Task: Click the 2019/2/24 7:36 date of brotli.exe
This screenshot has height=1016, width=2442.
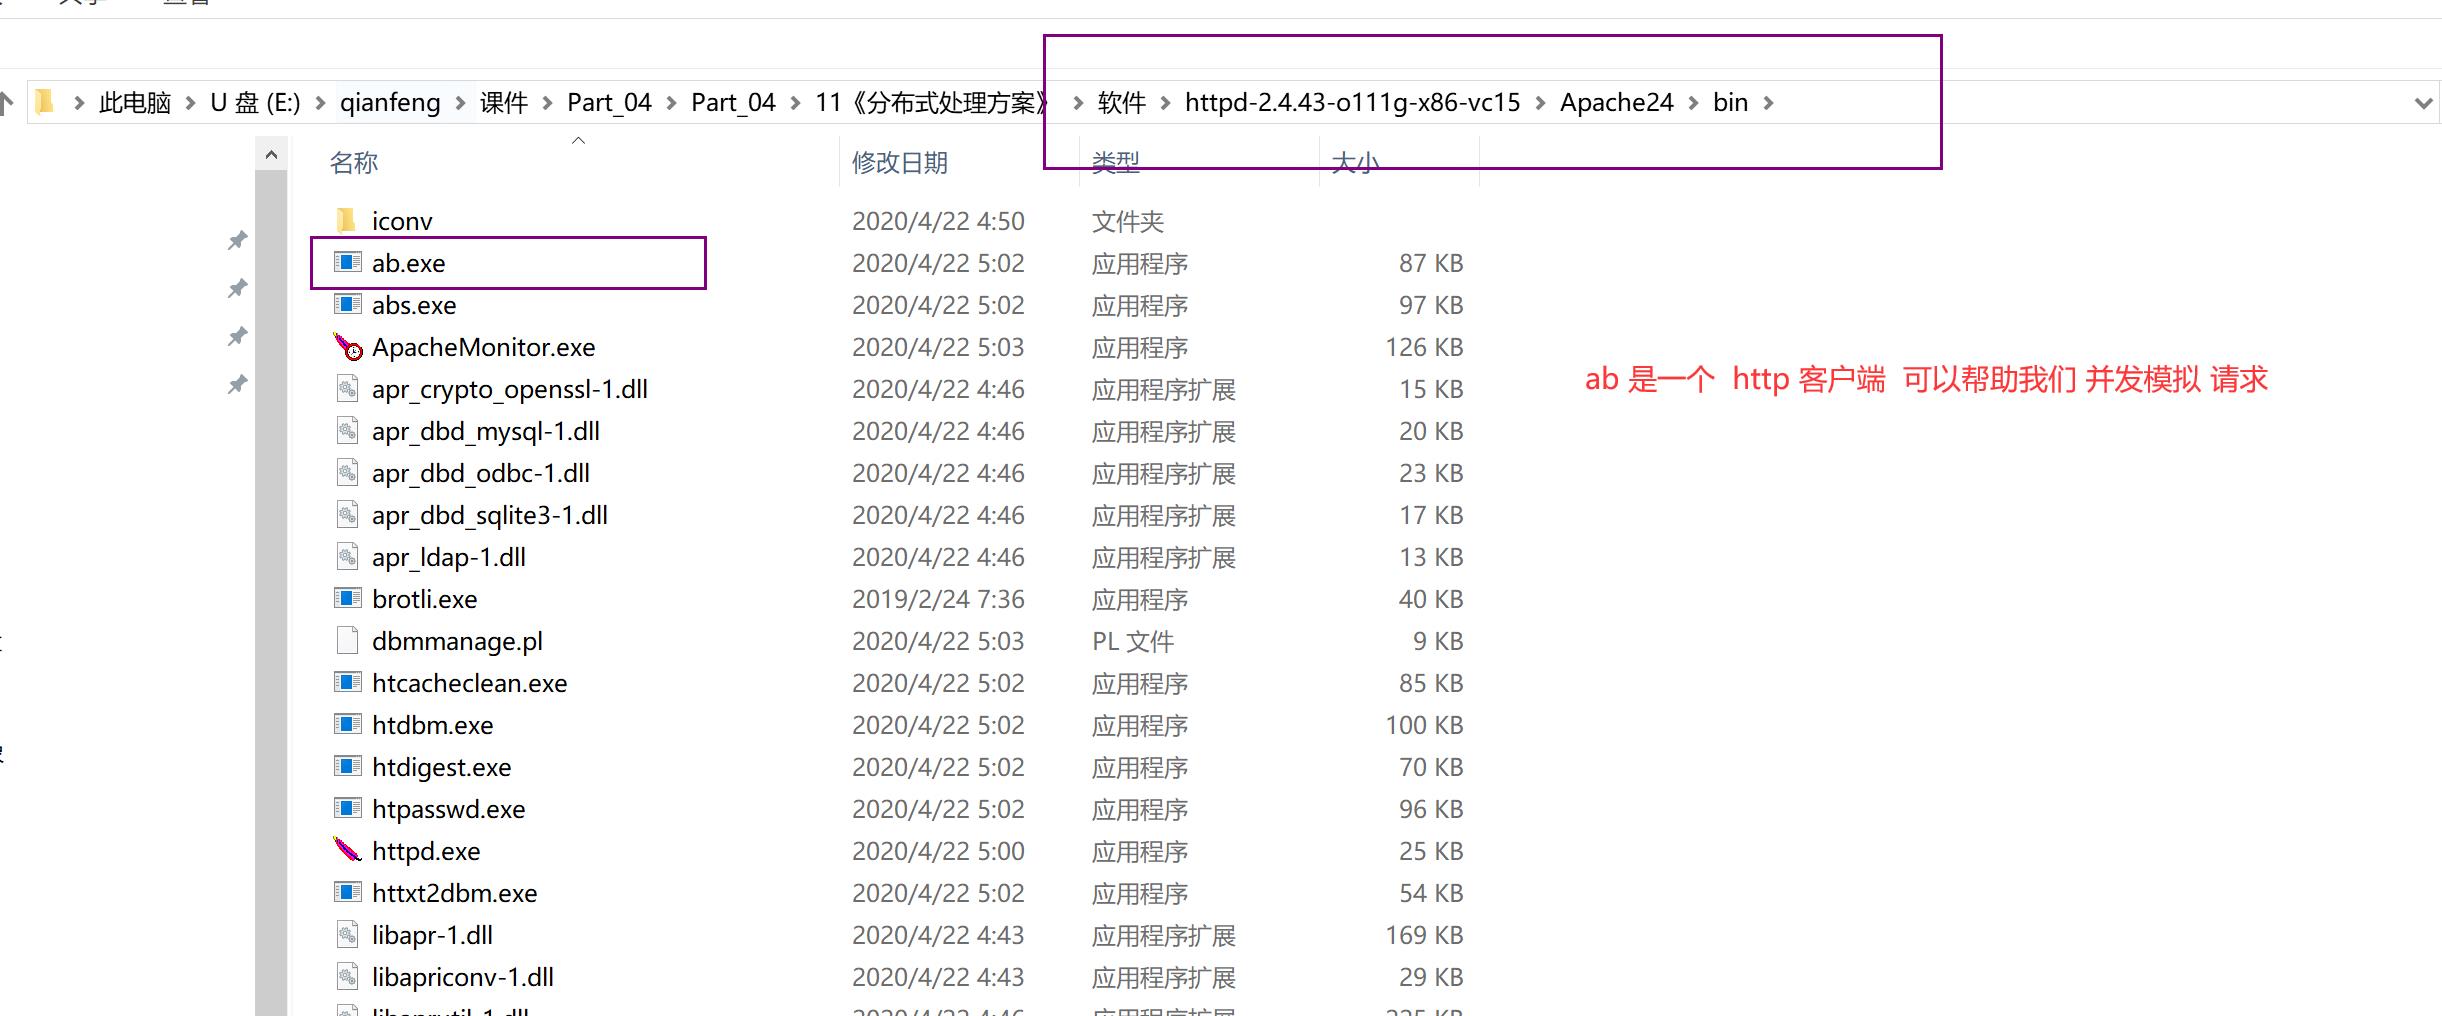Action: 938,599
